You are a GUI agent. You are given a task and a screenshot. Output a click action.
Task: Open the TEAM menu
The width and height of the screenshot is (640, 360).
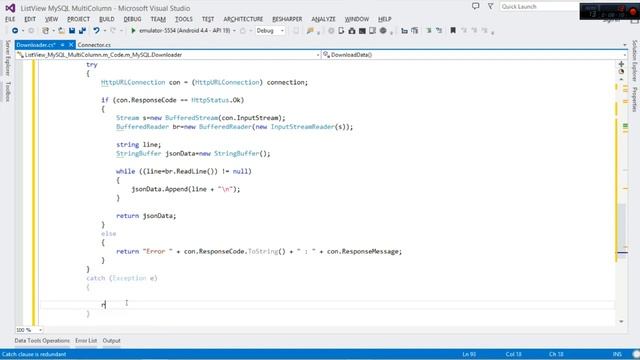click(158, 19)
